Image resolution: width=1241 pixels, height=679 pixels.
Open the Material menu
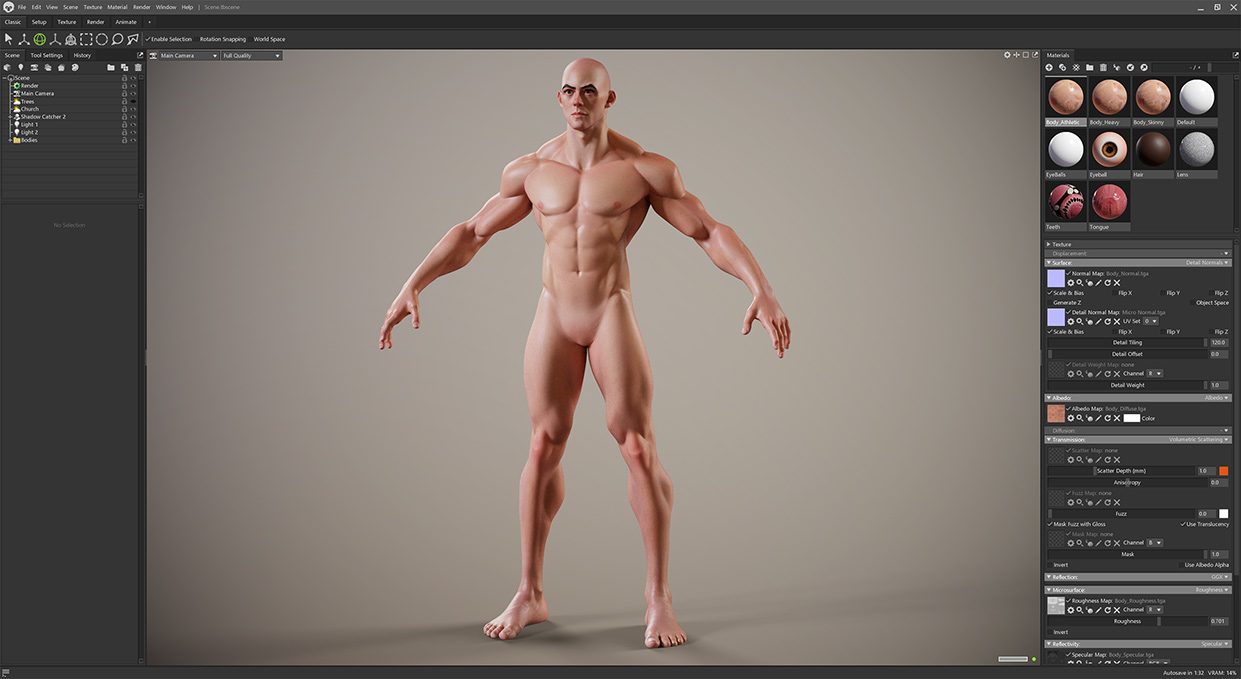coord(117,7)
